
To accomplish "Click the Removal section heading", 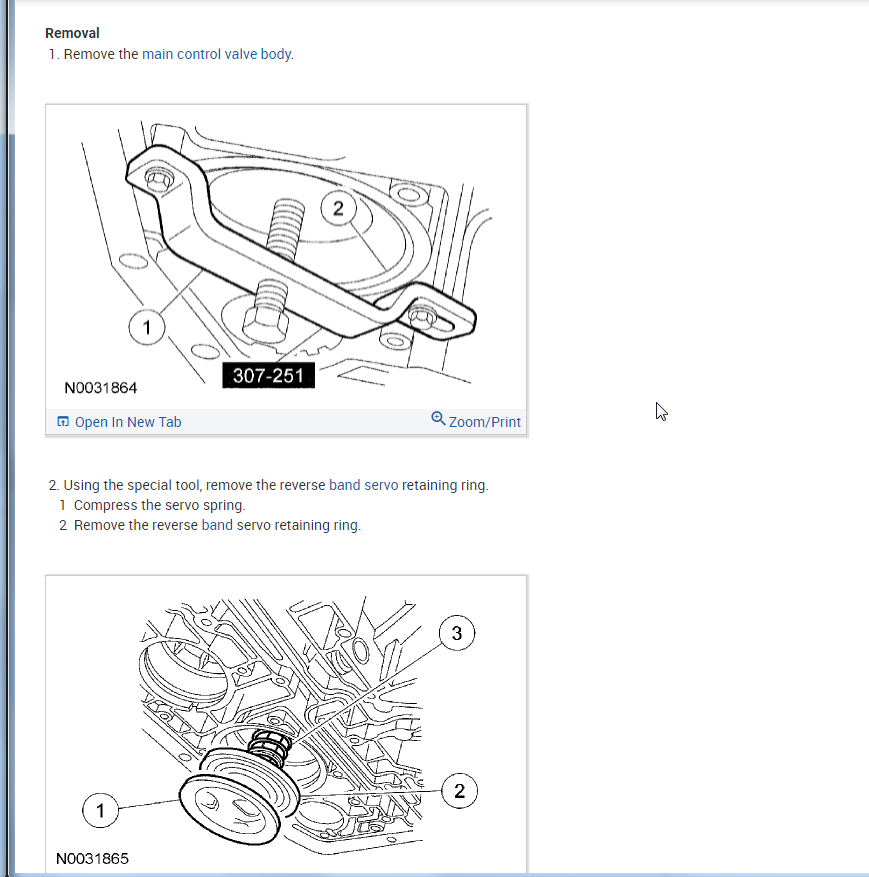I will pyautogui.click(x=72, y=33).
